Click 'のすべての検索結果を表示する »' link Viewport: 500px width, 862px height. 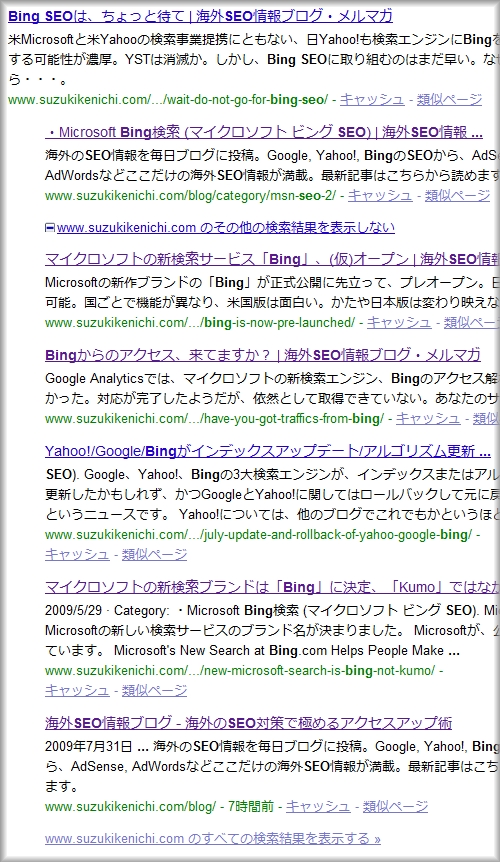pyautogui.click(x=213, y=838)
